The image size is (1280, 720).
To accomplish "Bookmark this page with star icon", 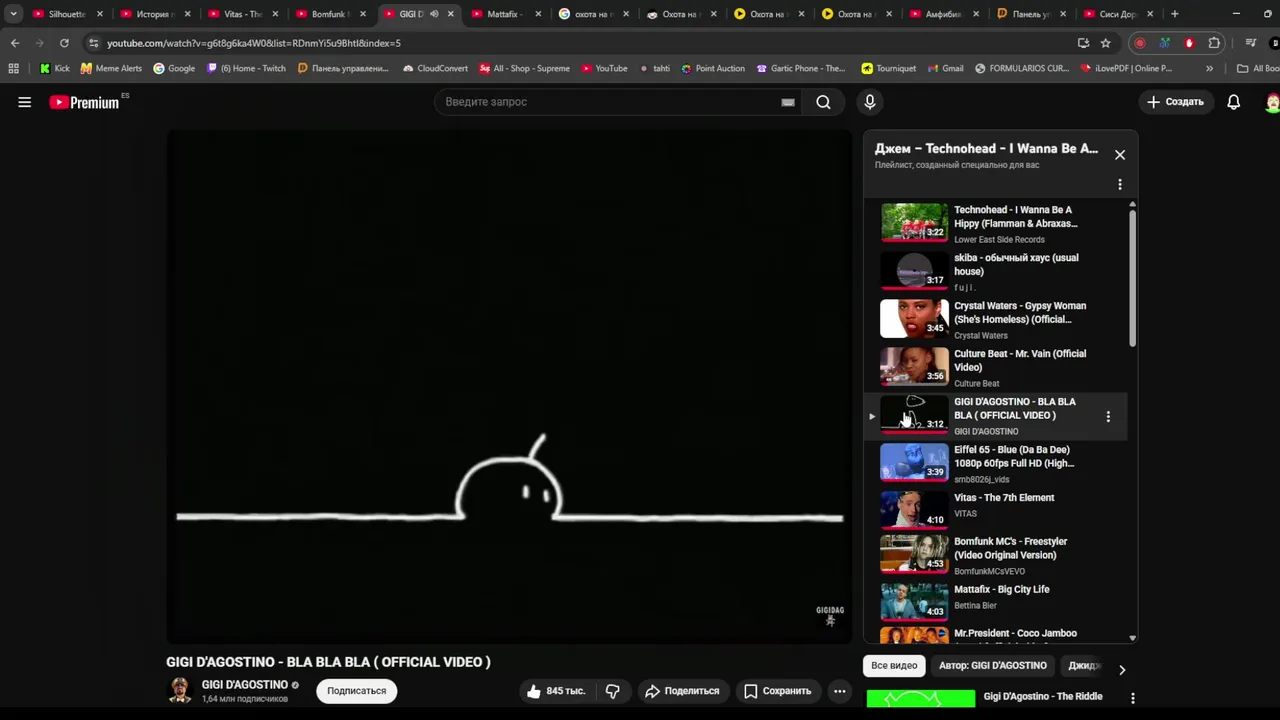I will (1105, 43).
